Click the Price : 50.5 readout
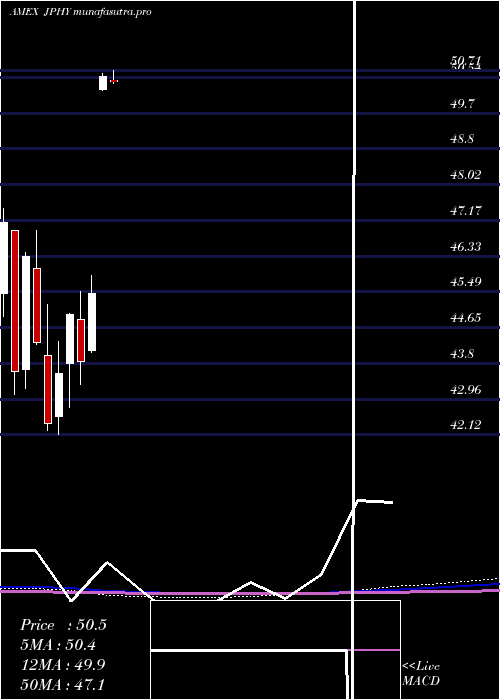The height and width of the screenshot is (700, 500). pos(63,625)
